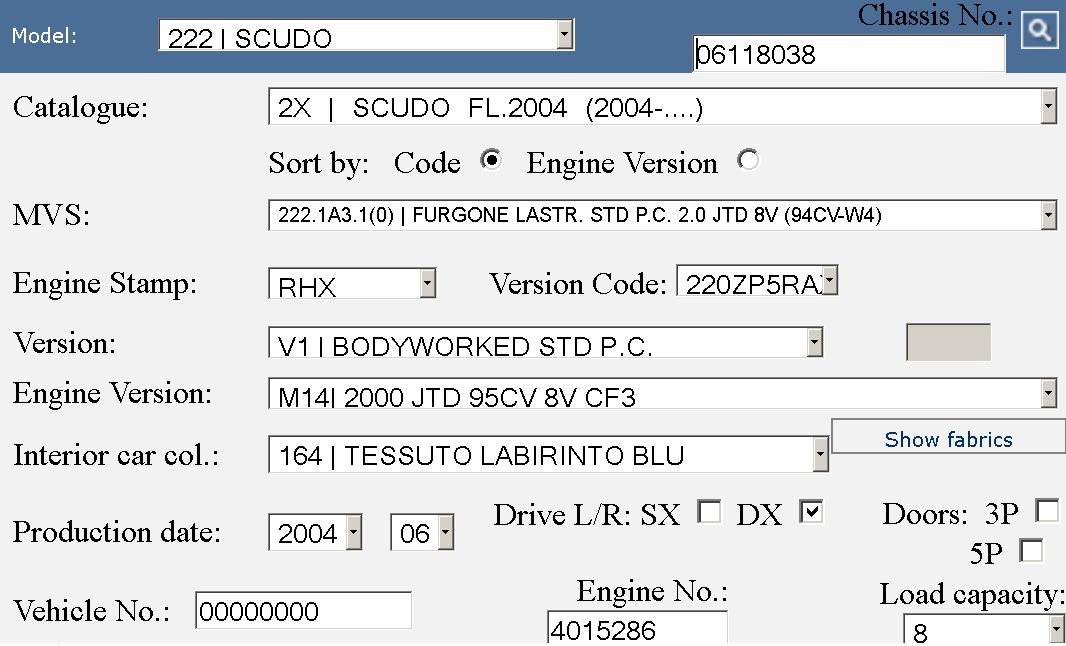The image size is (1066, 646).
Task: Tick the SX left-hand drive checkbox
Action: tap(709, 512)
